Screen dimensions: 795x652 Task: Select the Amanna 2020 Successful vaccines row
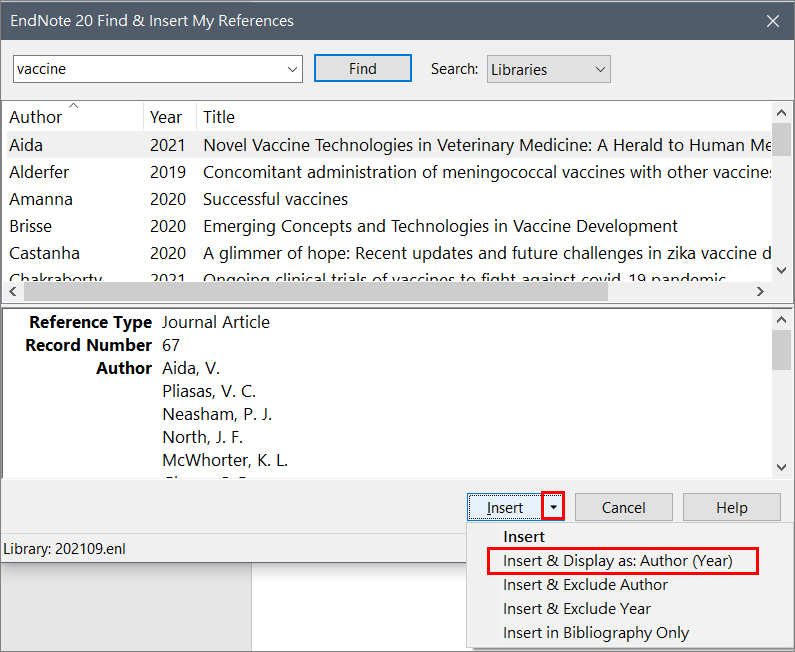click(x=389, y=199)
